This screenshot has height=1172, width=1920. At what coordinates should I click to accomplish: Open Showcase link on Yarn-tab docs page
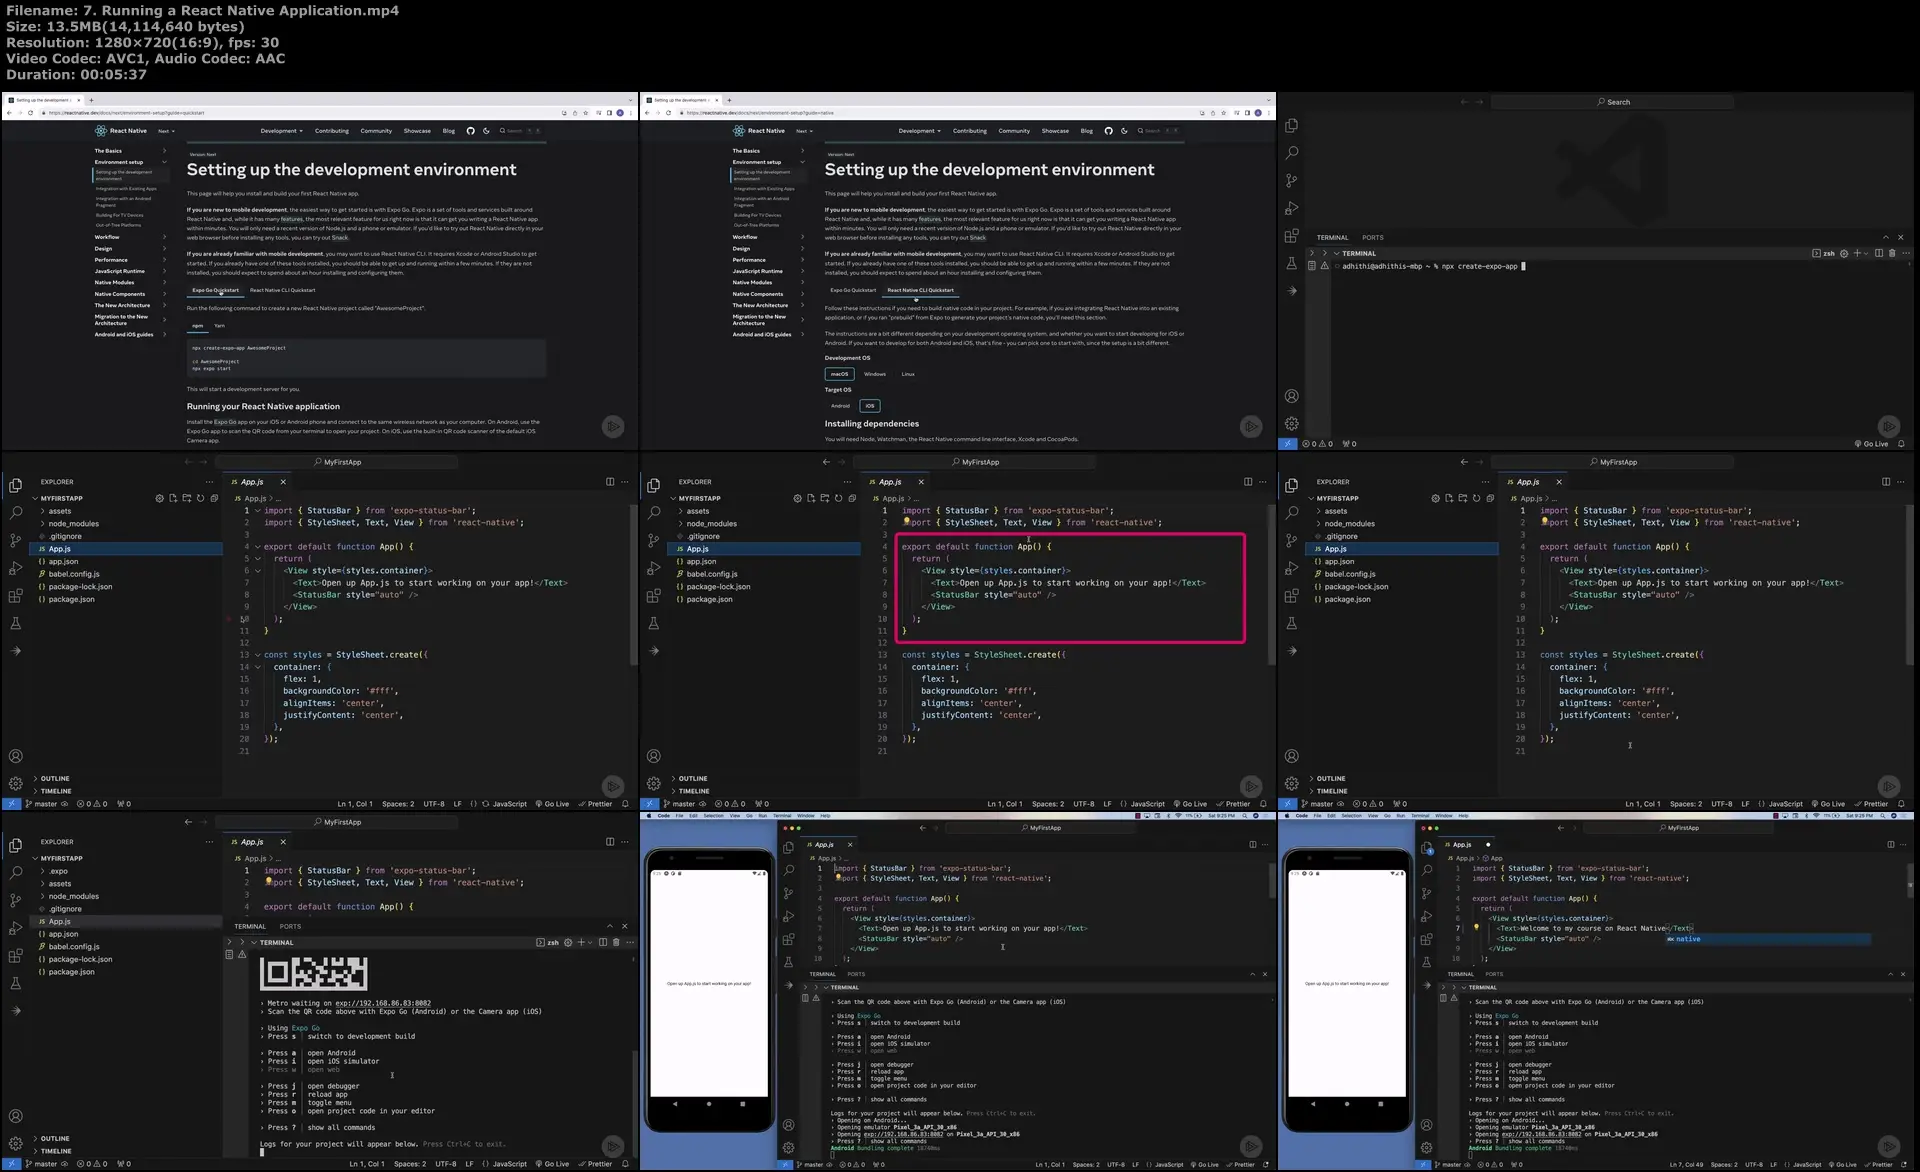[417, 131]
